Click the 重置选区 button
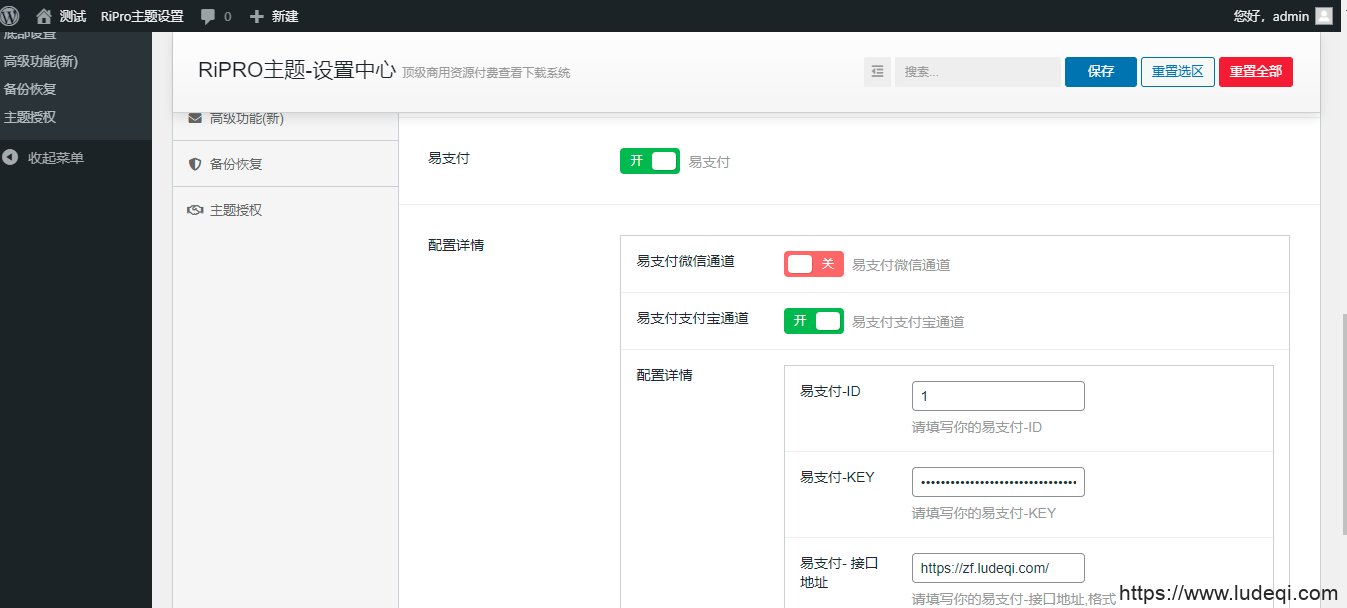This screenshot has height=608, width=1347. (x=1178, y=72)
